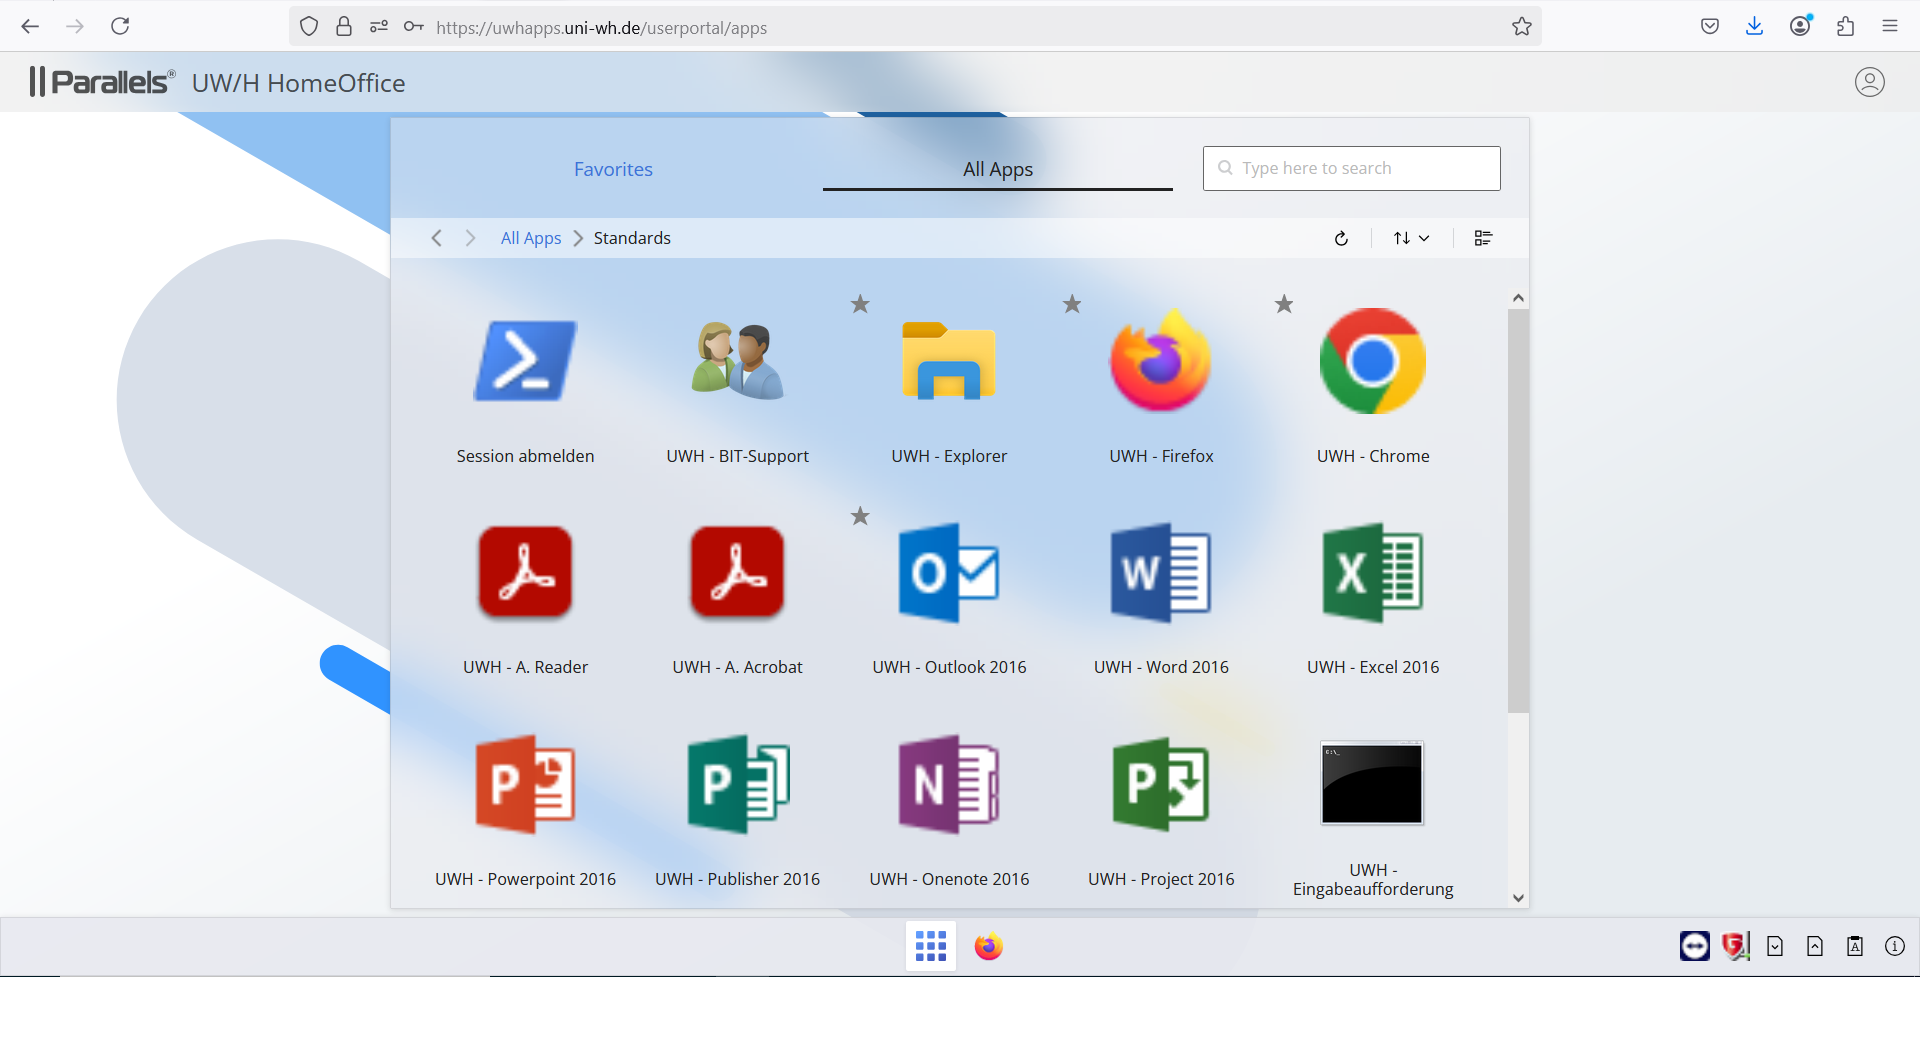Refresh the app list

click(1341, 238)
